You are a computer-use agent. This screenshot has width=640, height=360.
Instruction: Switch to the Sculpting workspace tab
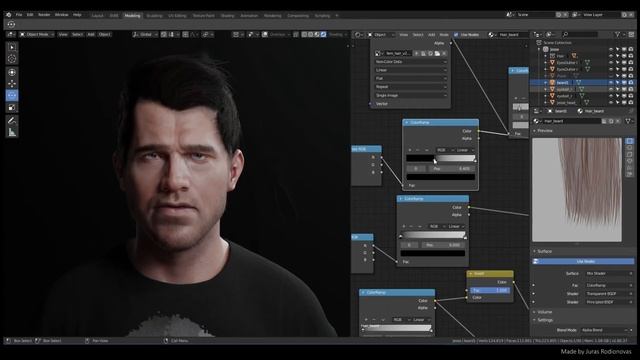click(154, 16)
